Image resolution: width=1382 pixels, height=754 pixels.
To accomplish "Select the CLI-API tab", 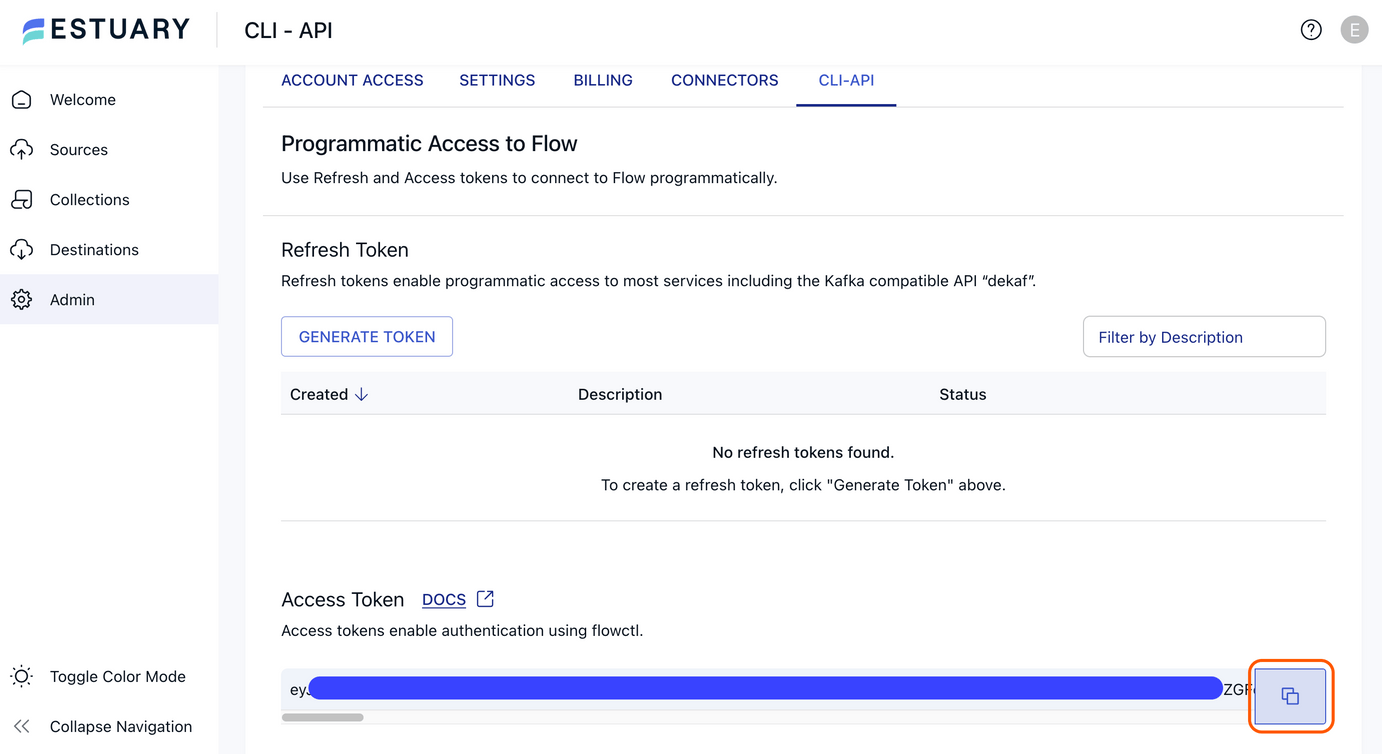I will coord(846,81).
